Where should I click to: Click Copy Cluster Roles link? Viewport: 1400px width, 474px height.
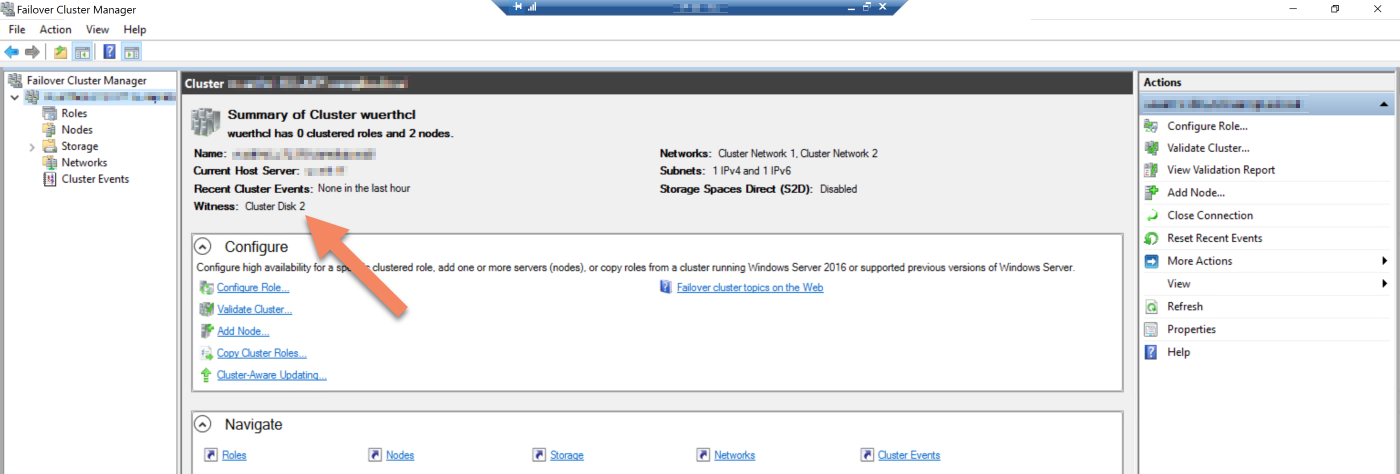point(261,353)
